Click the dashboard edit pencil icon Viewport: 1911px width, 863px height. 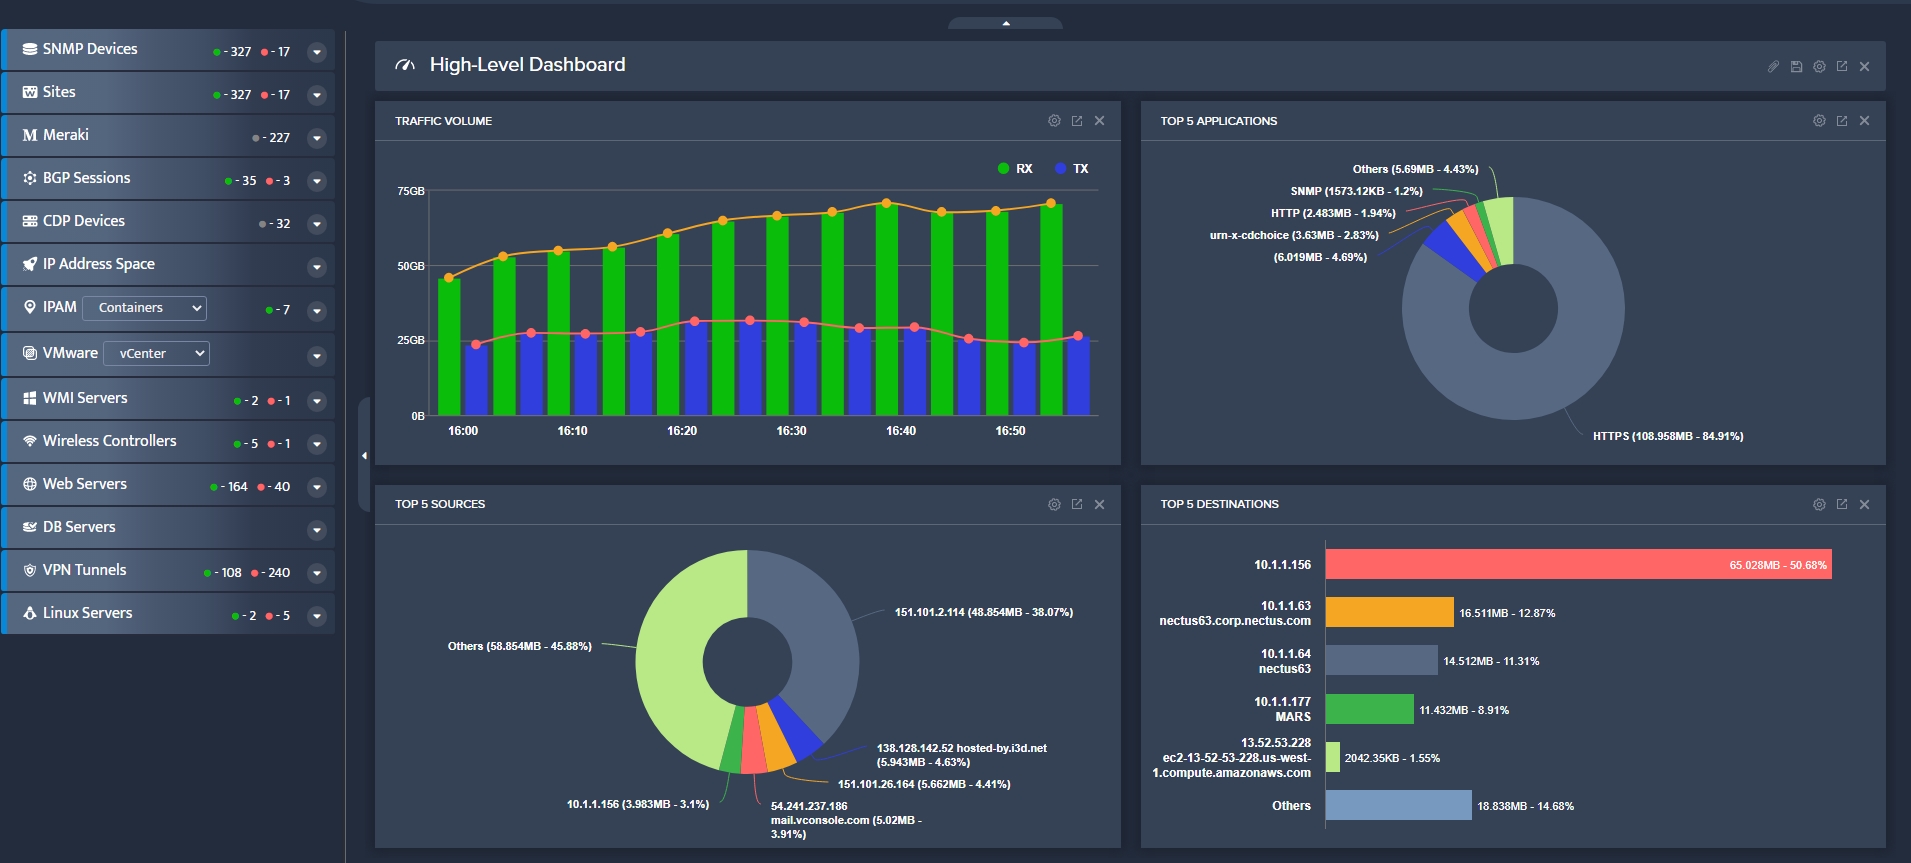[x=1773, y=67]
